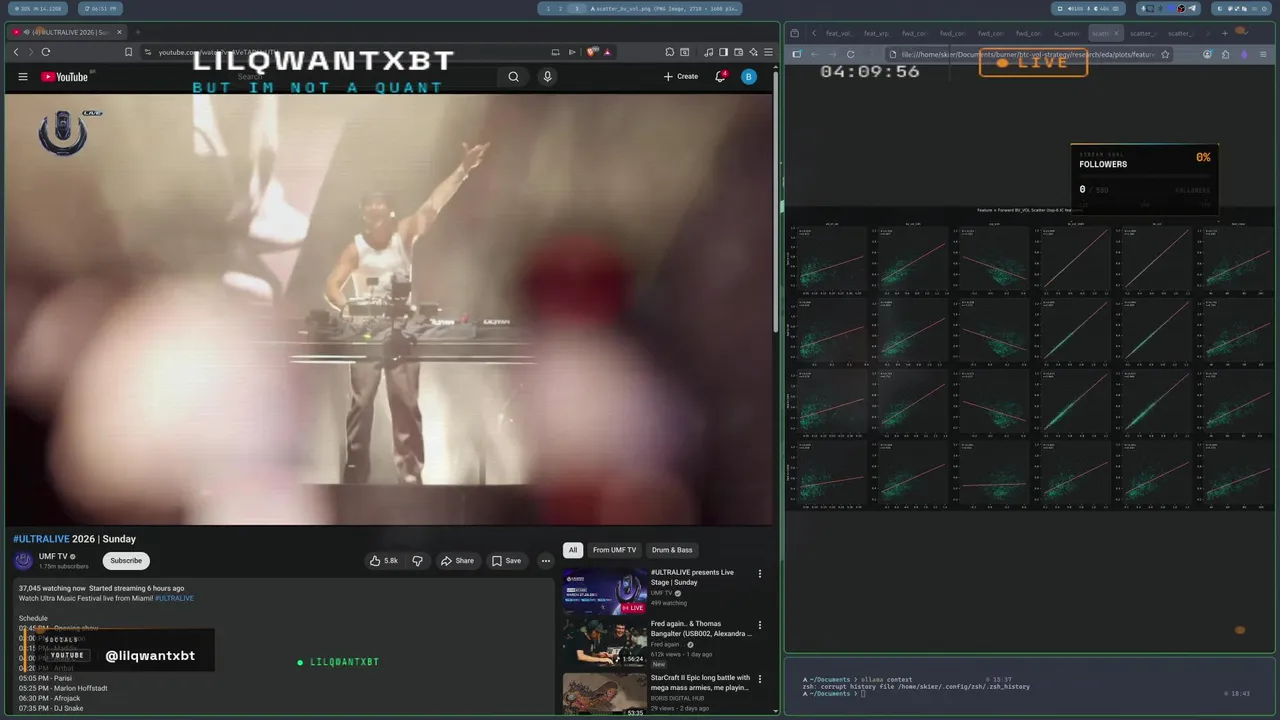Open the Fred again.. & Thomas Bangalter thumbnail

click(x=604, y=643)
